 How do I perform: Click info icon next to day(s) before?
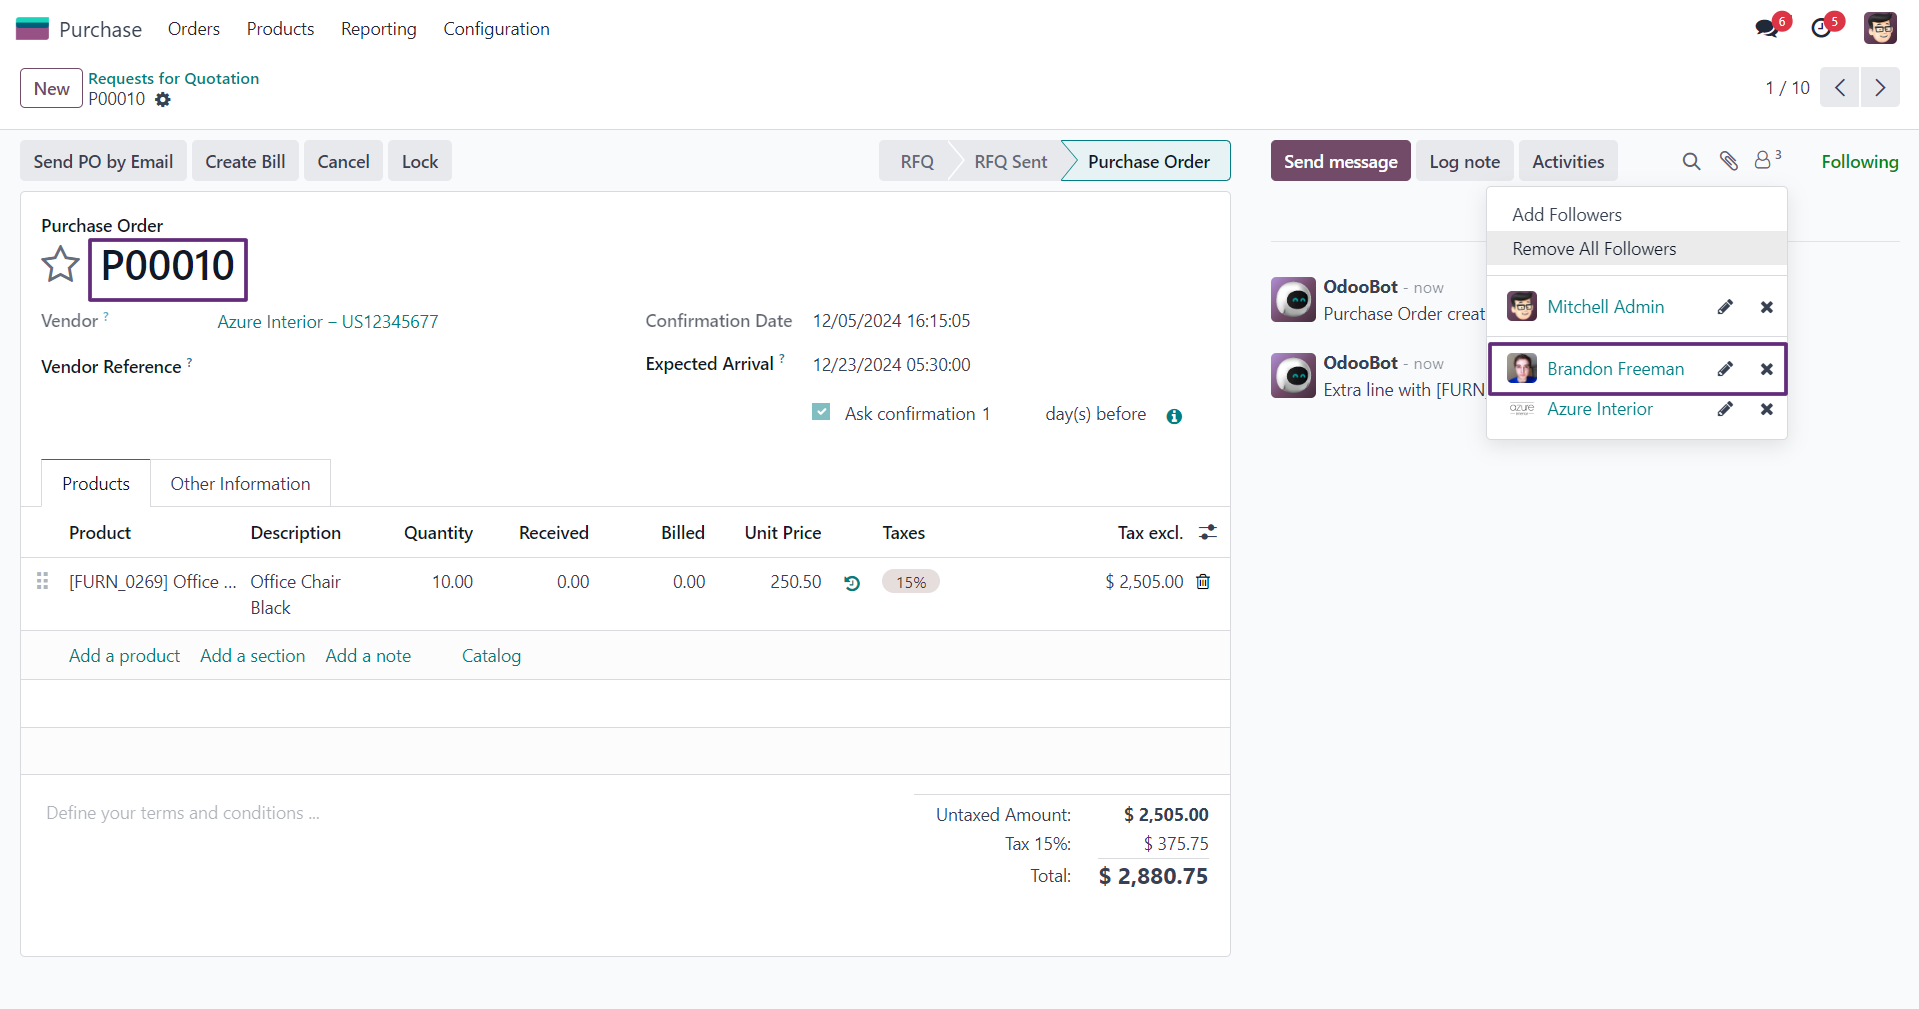pyautogui.click(x=1174, y=416)
